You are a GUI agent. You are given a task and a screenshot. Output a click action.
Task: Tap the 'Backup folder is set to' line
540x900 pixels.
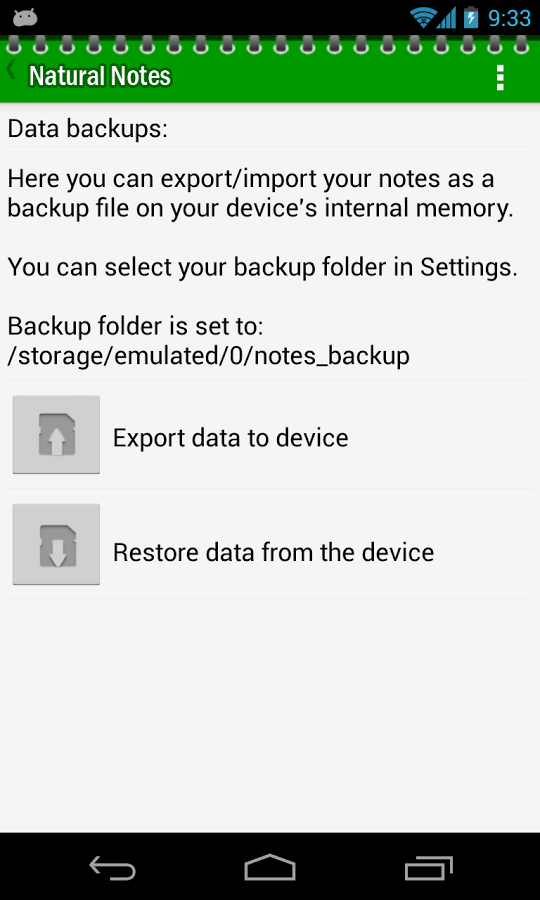click(135, 327)
